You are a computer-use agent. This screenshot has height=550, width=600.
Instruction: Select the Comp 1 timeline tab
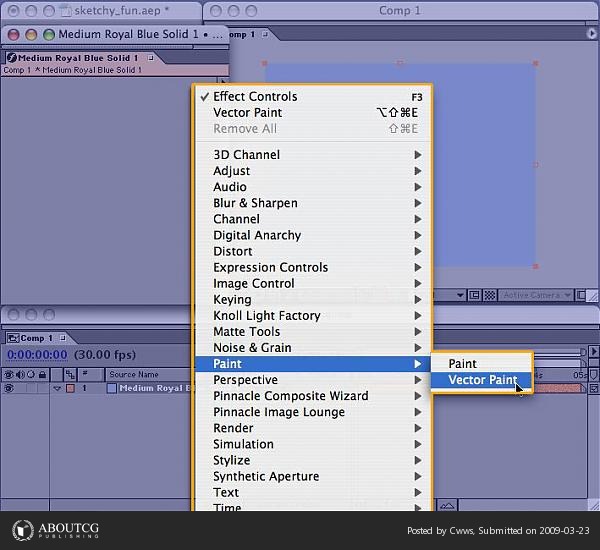coord(36,338)
